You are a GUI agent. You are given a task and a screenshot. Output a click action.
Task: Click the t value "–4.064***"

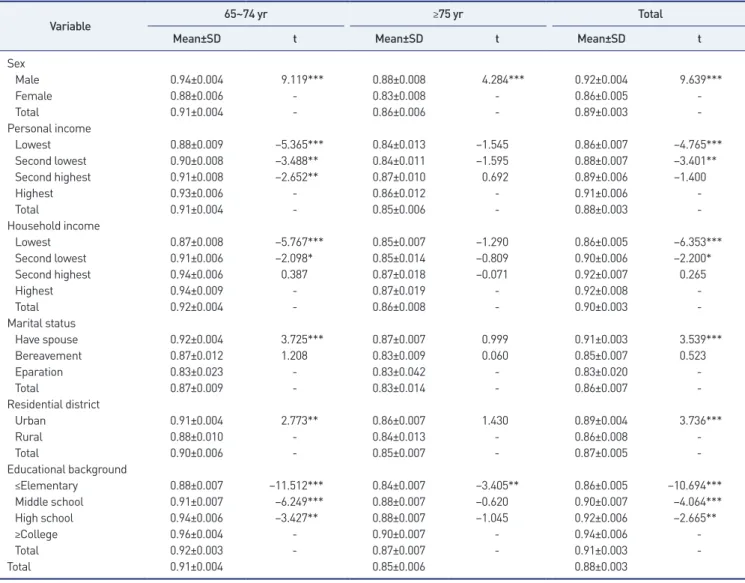click(697, 502)
